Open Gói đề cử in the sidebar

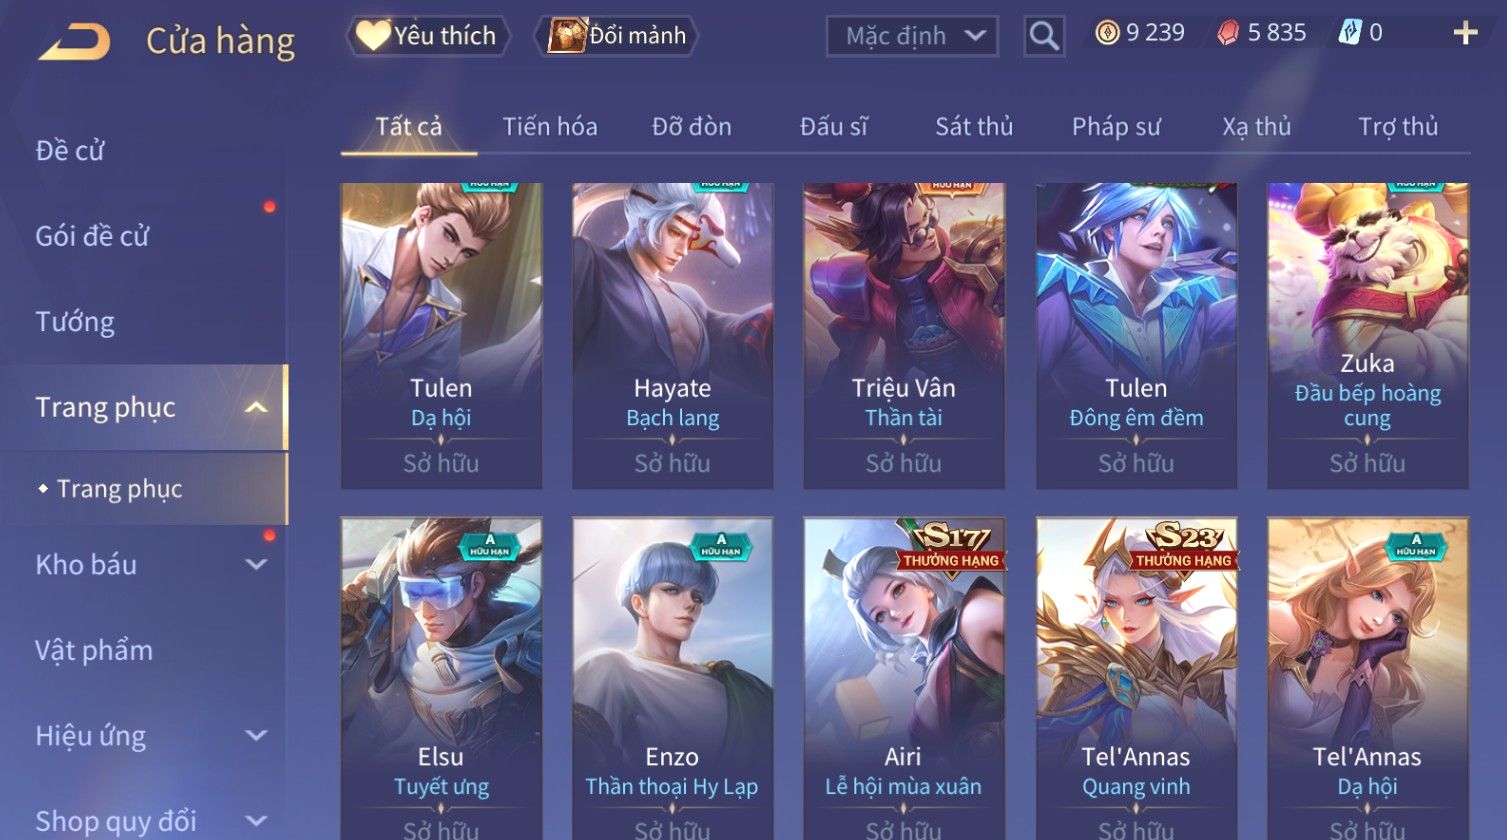pos(92,236)
